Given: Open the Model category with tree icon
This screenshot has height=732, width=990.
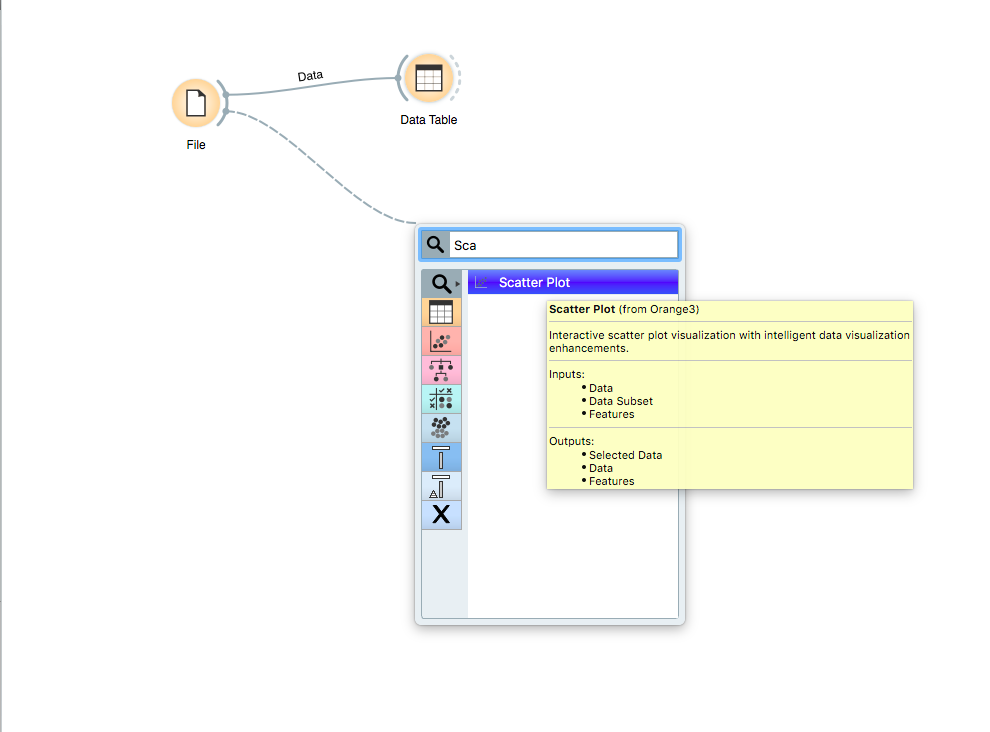Looking at the screenshot, I should [x=441, y=370].
